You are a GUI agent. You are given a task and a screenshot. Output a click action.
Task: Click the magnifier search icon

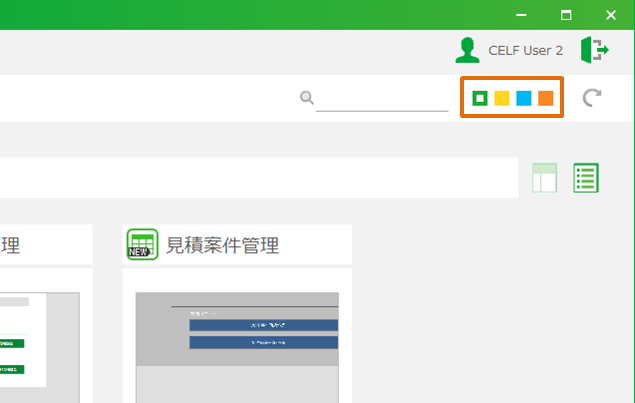click(x=307, y=97)
